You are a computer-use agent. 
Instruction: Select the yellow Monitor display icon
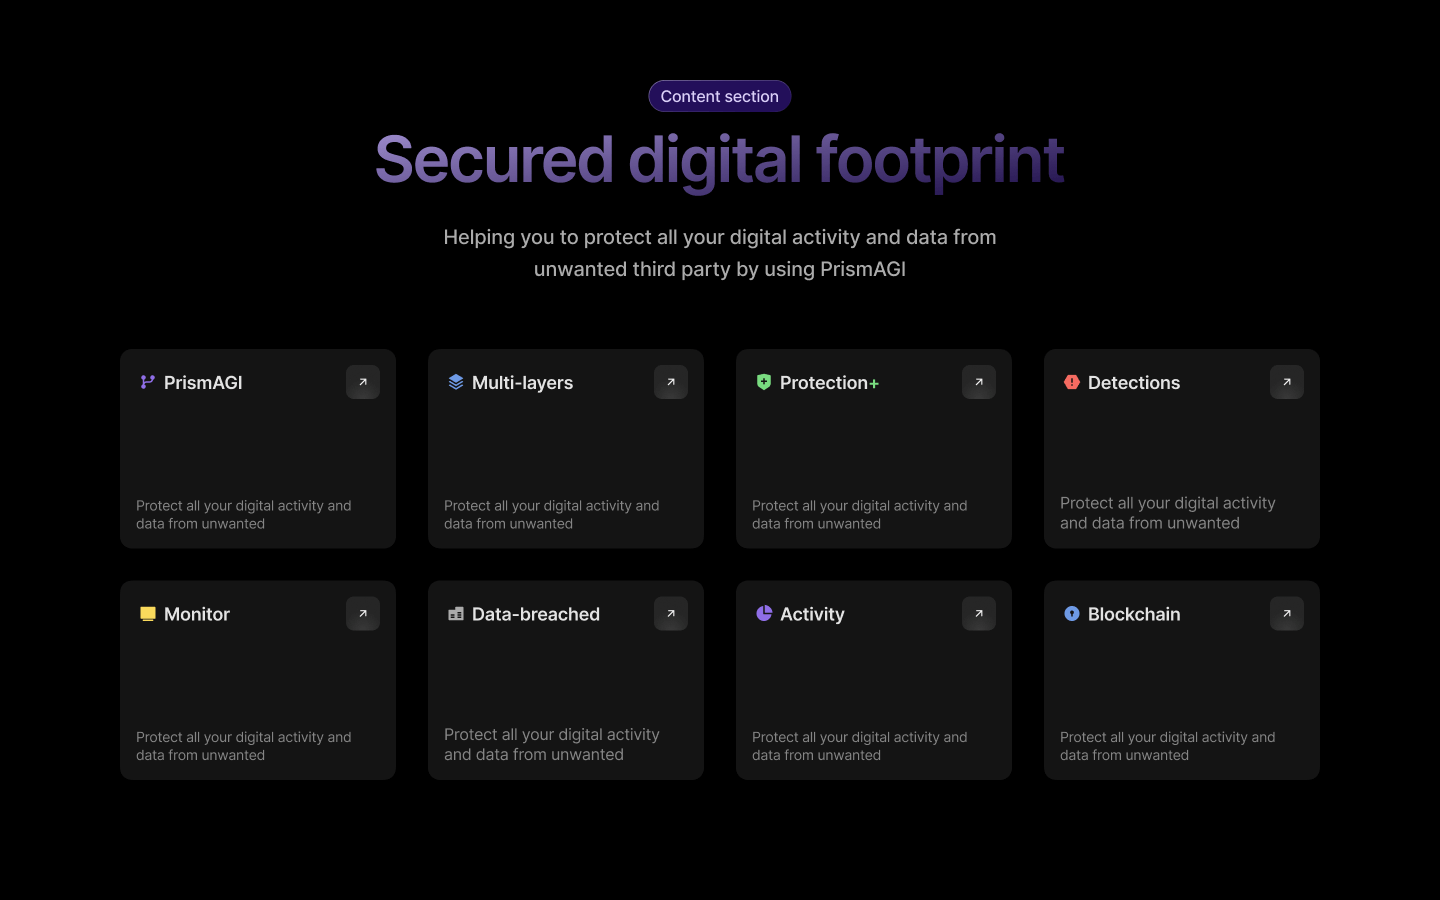point(147,614)
